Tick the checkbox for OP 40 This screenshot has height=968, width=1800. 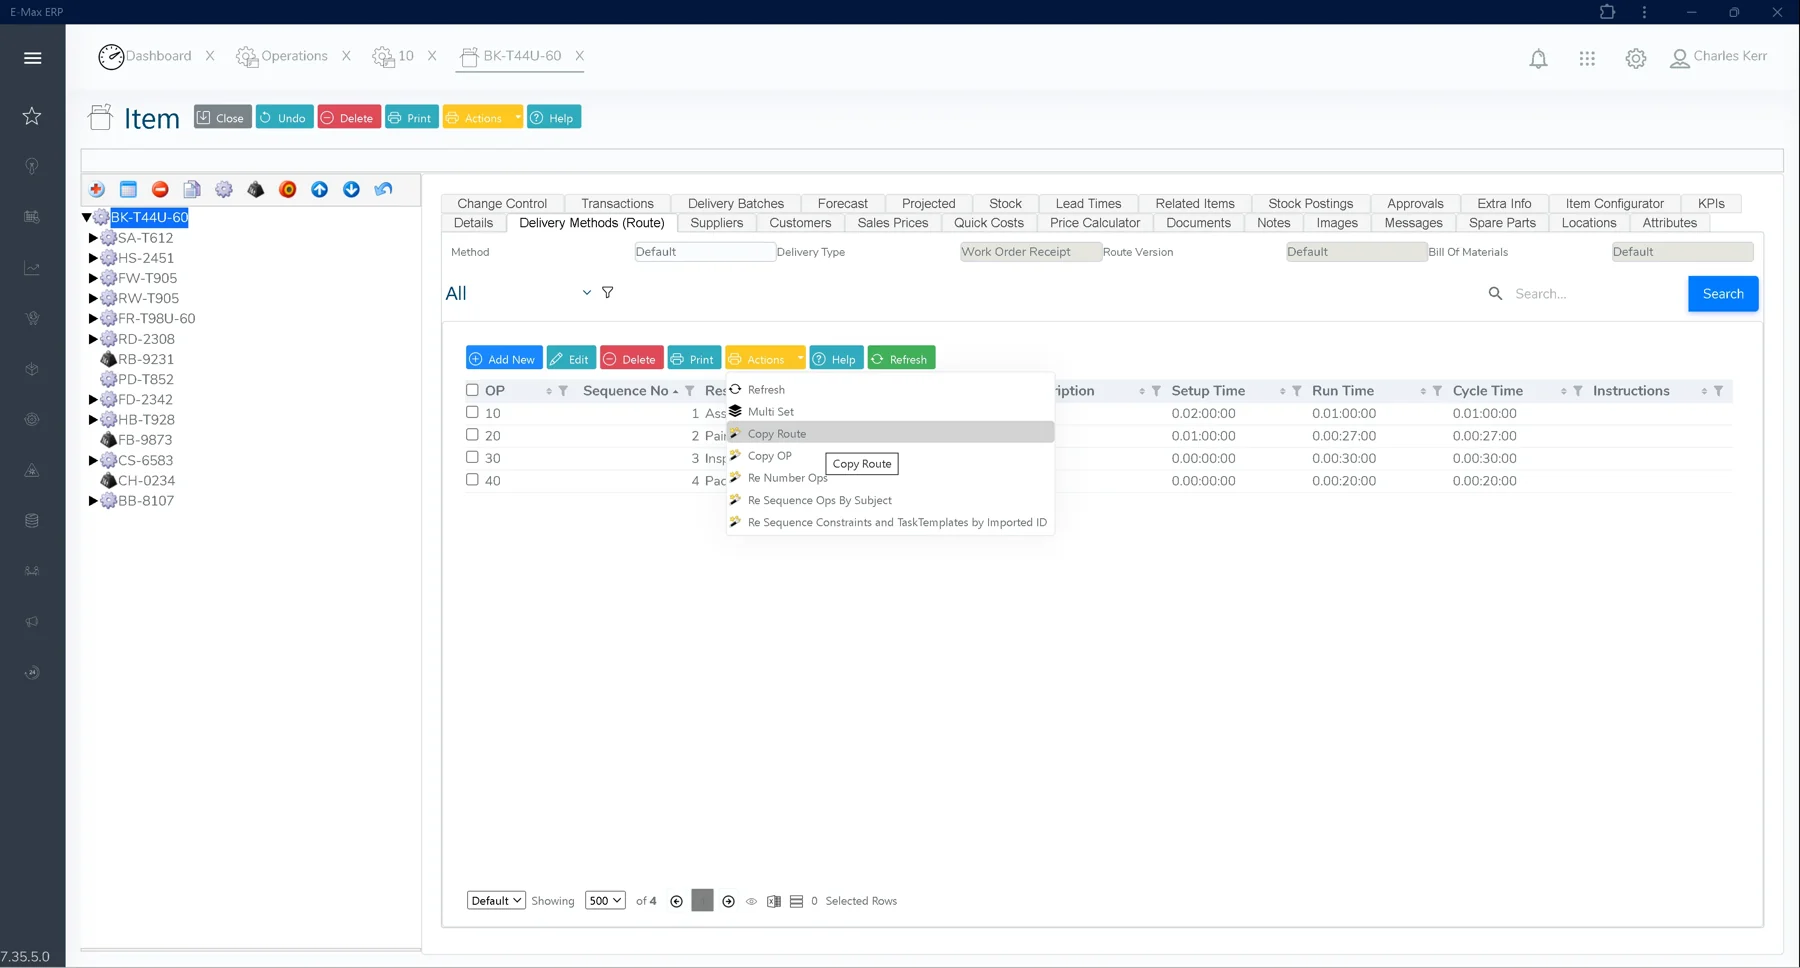472,480
